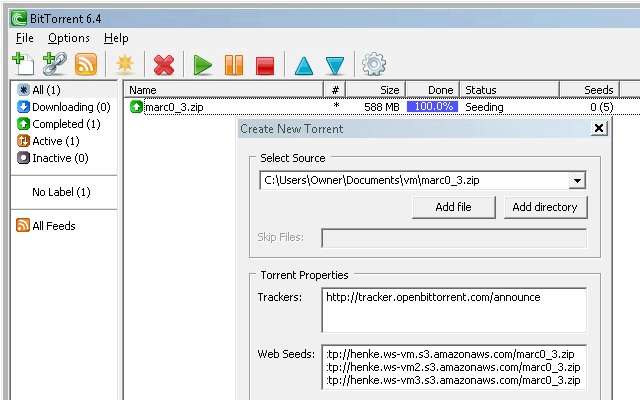Sort by the # column header
Image resolution: width=640 pixels, height=400 pixels.
pyautogui.click(x=335, y=89)
